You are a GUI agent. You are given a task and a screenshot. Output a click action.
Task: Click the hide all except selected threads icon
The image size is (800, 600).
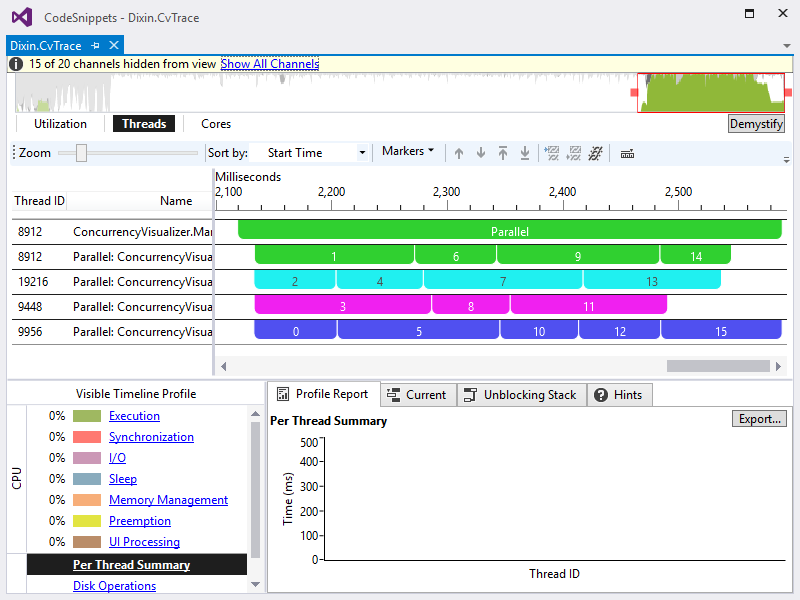574,153
